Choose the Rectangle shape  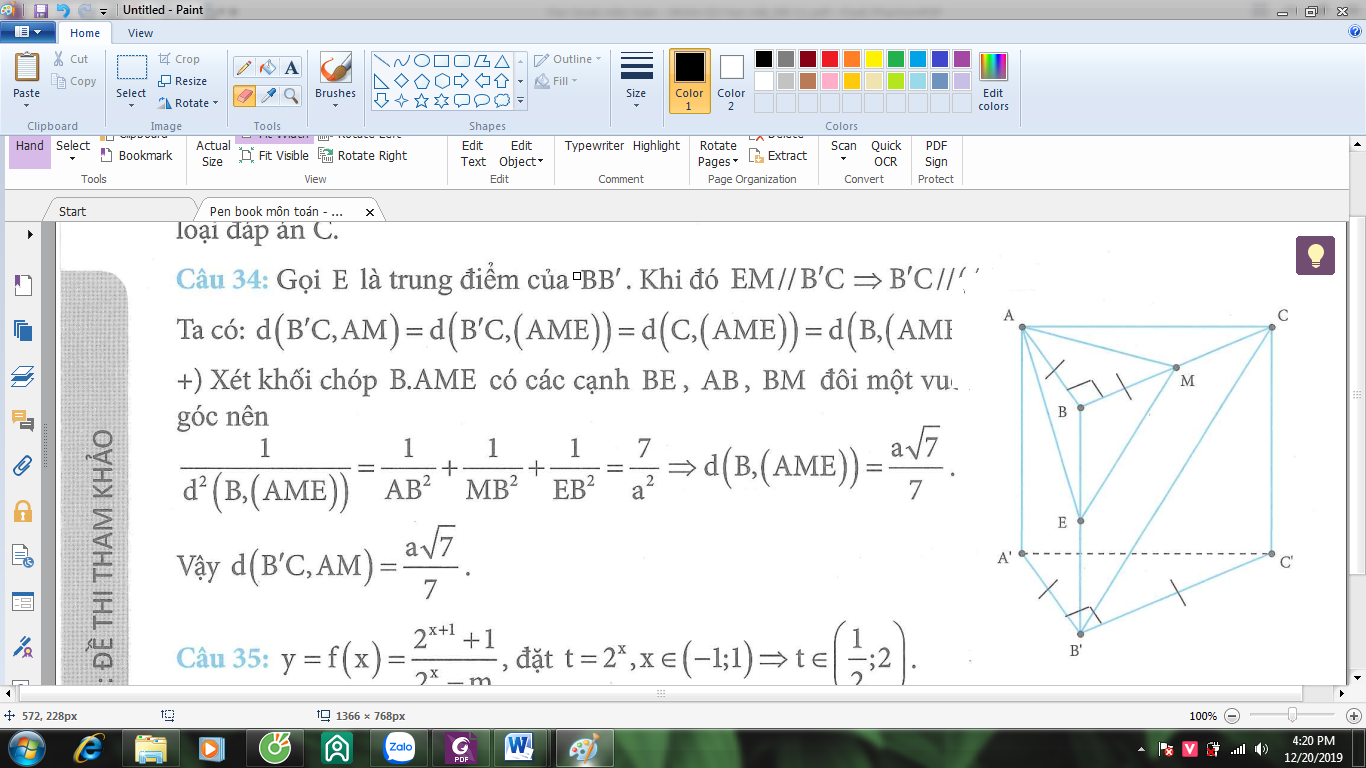click(442, 61)
